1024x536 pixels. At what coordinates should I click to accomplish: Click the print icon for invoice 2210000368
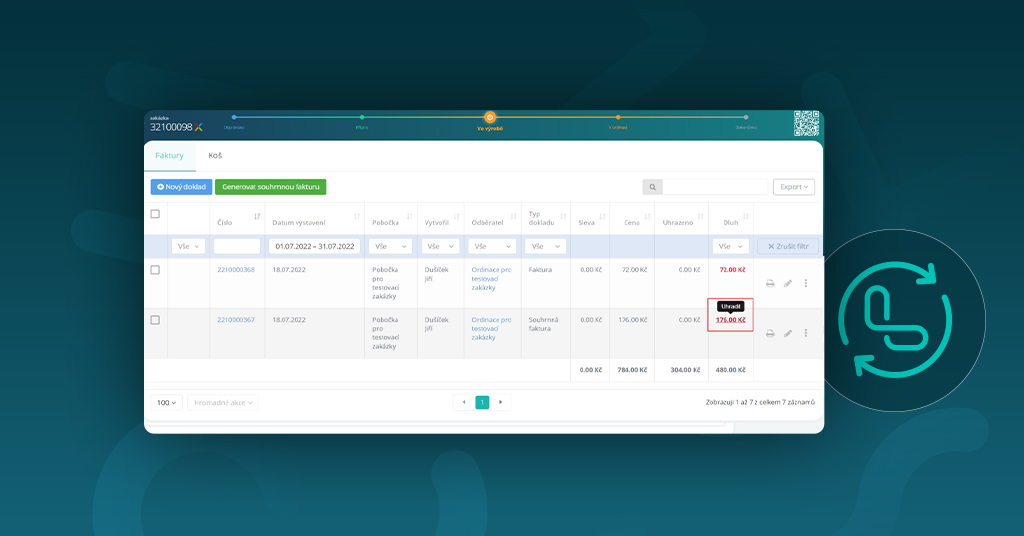click(x=770, y=283)
